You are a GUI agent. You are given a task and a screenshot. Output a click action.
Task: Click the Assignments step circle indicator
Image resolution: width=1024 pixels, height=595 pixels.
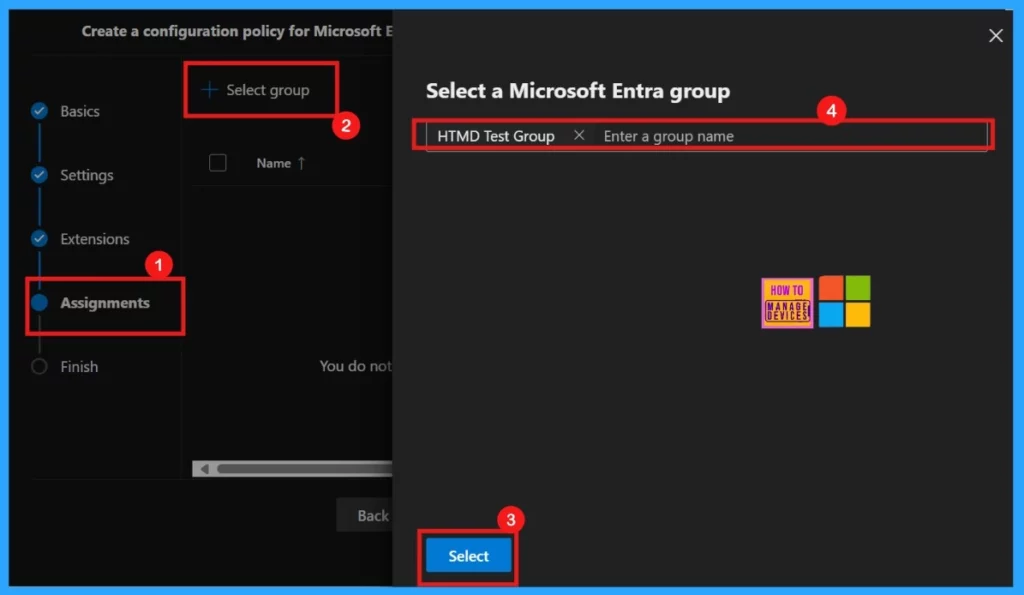tap(39, 302)
